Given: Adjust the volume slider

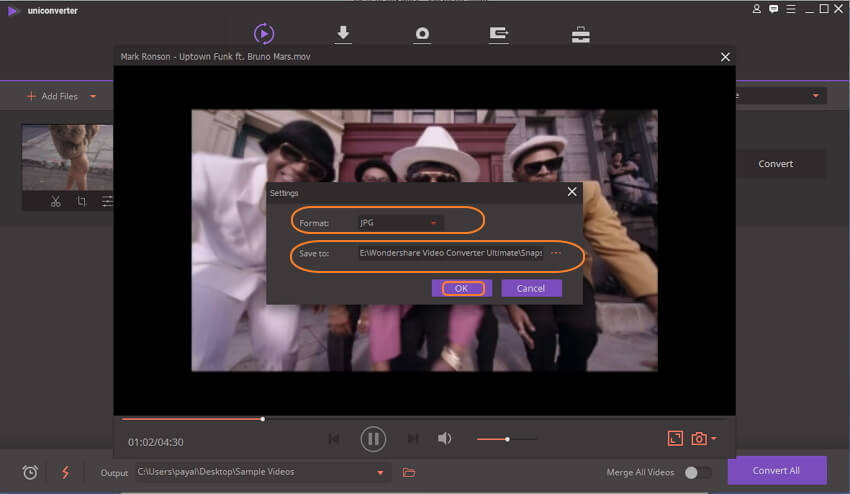Looking at the screenshot, I should click(506, 439).
